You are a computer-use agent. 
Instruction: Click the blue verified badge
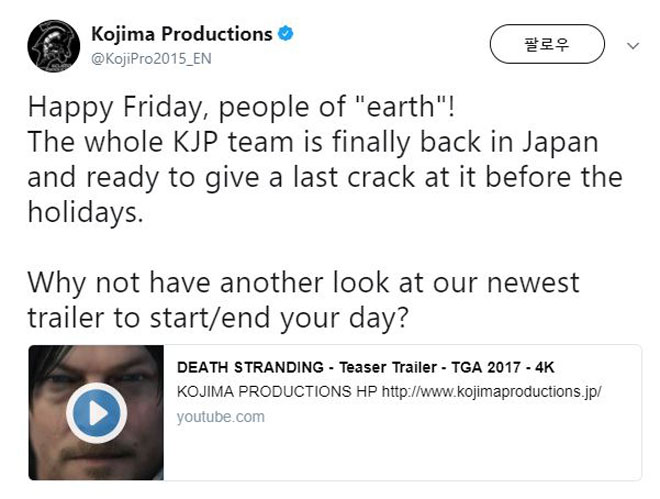click(285, 34)
